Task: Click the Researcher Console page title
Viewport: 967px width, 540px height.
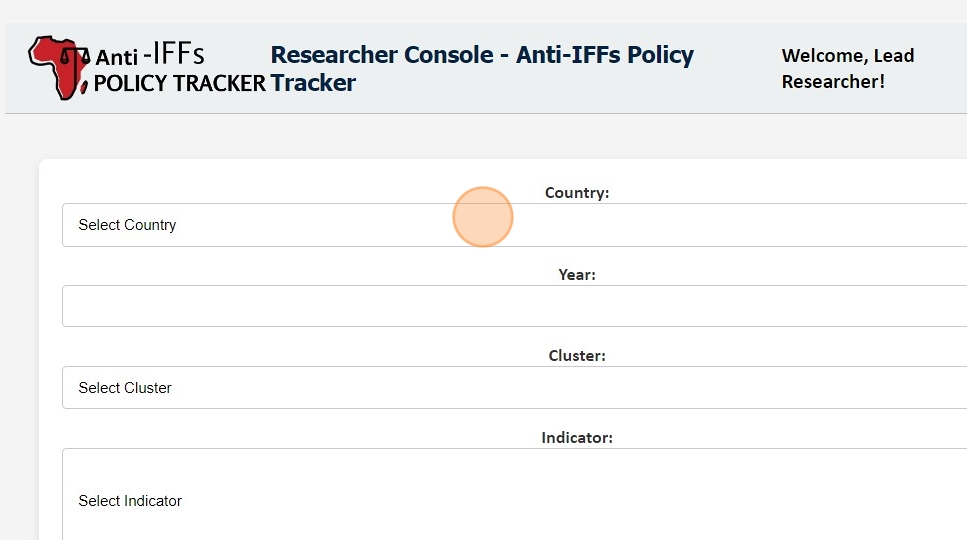Action: (481, 55)
